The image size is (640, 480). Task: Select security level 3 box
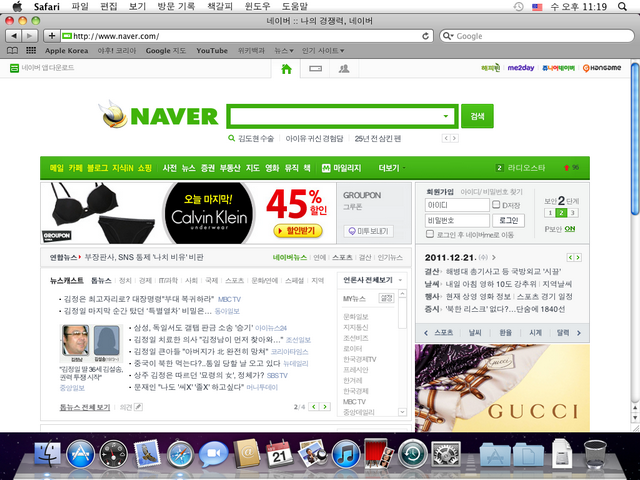pyautogui.click(x=573, y=213)
